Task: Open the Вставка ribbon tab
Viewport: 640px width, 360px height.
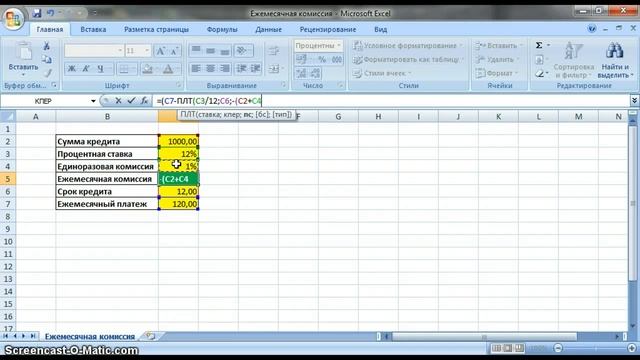Action: pyautogui.click(x=93, y=29)
